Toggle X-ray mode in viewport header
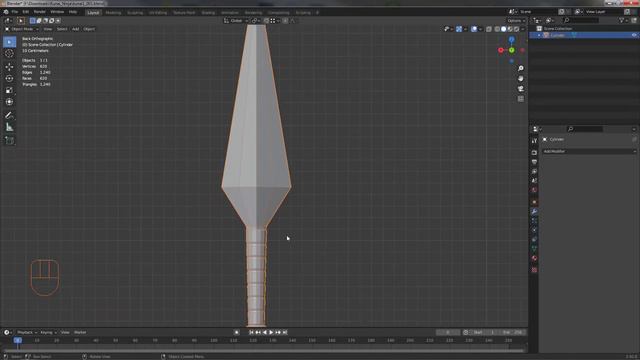Image resolution: width=640 pixels, height=360 pixels. pos(489,29)
